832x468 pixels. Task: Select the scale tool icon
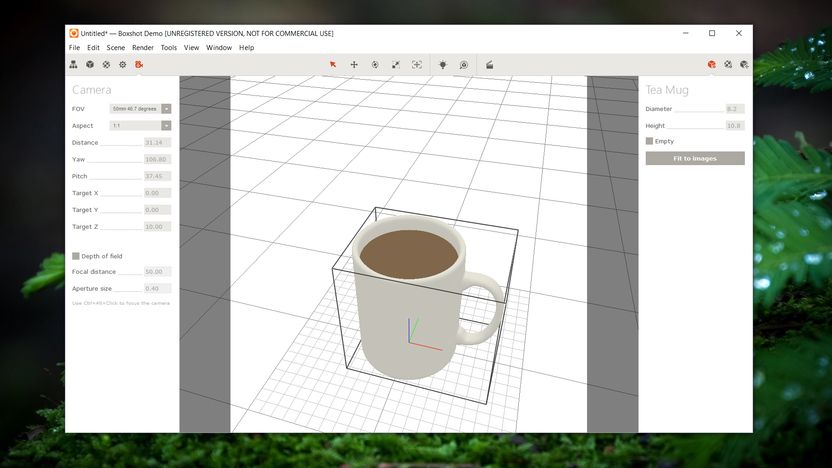click(x=396, y=65)
